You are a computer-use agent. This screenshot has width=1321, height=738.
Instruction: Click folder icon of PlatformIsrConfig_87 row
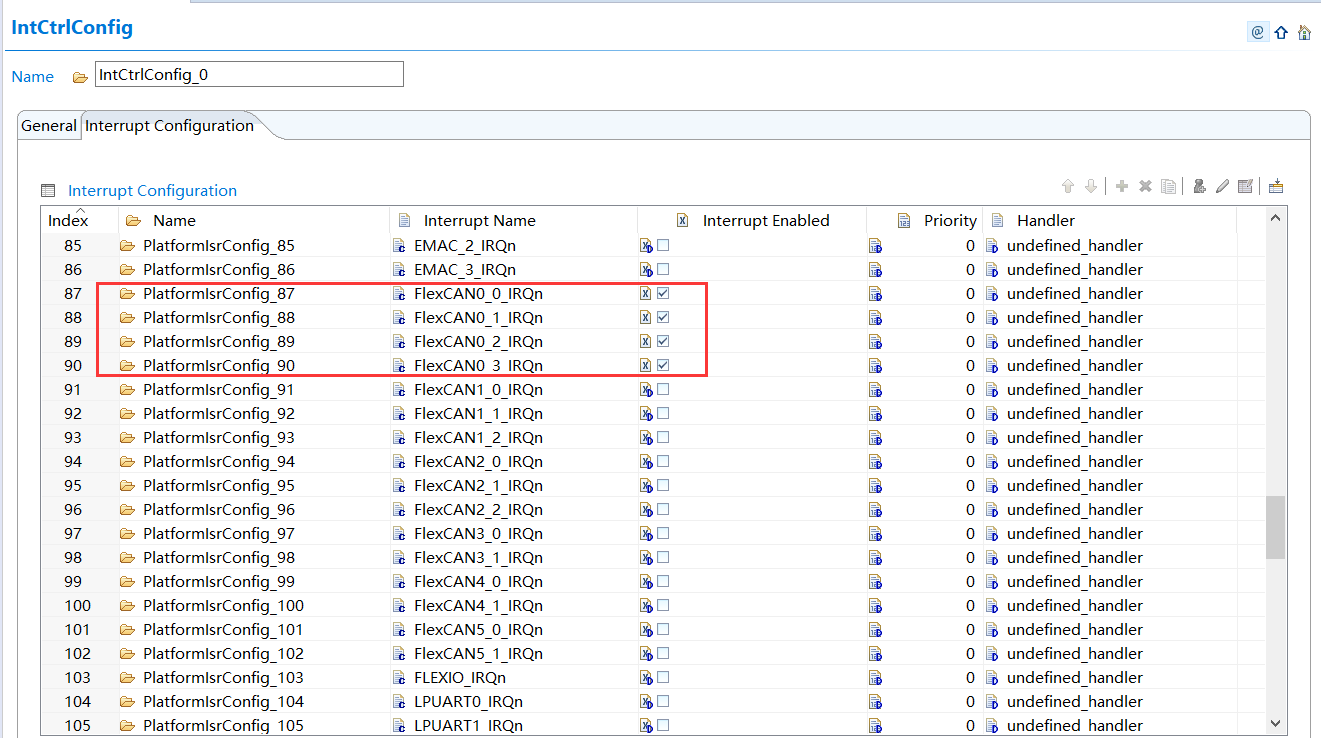coord(127,294)
